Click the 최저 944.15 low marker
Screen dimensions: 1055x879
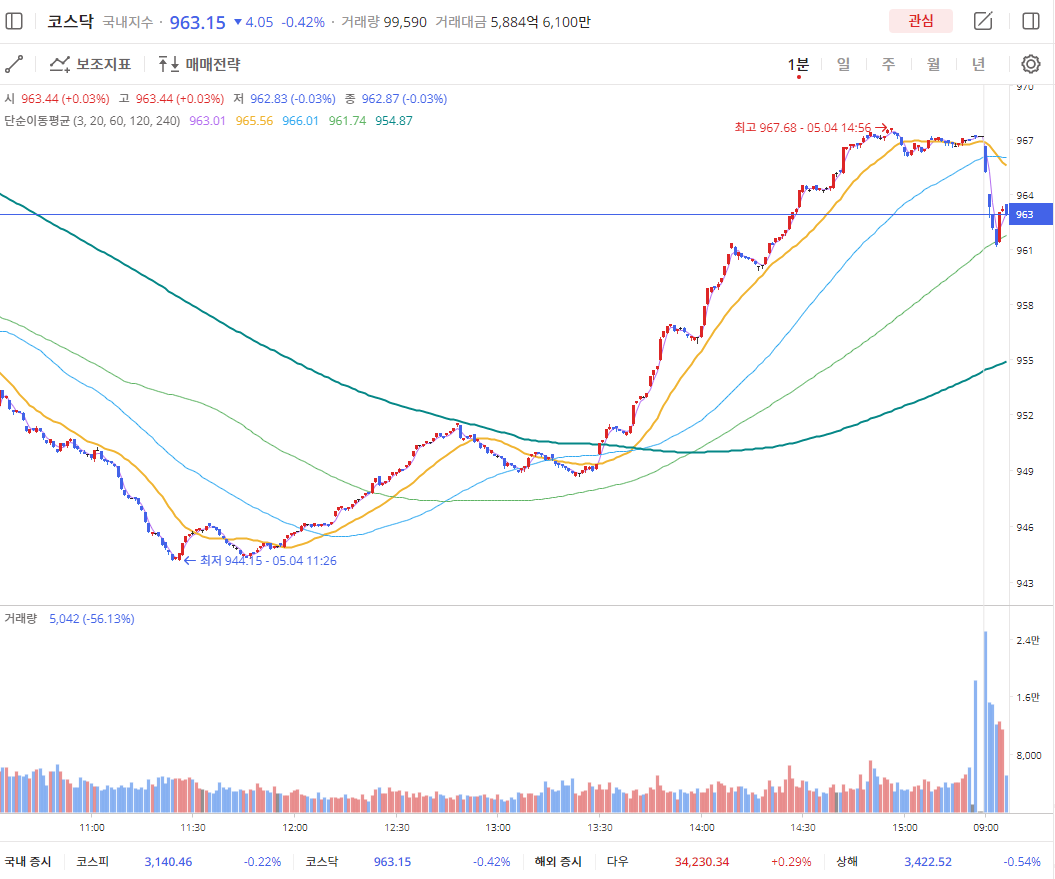pos(260,561)
